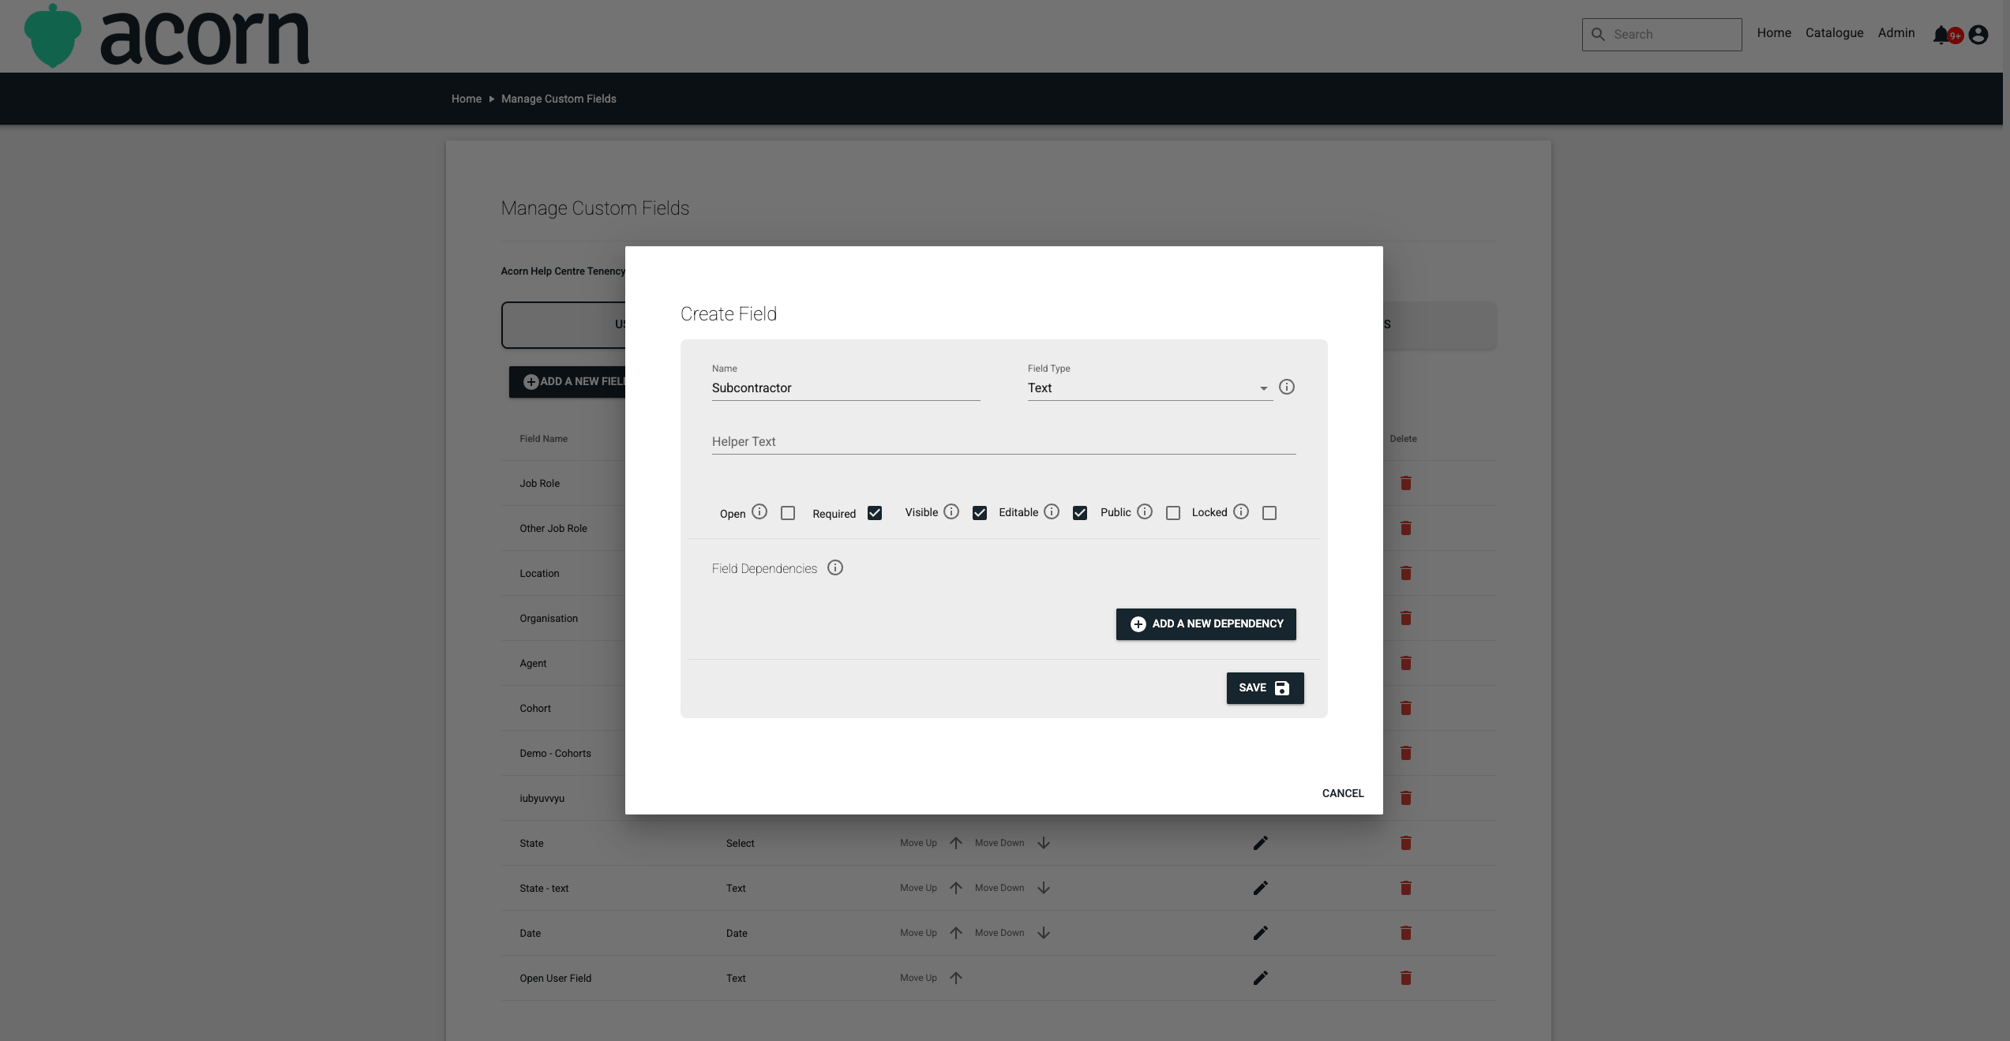This screenshot has height=1041, width=2010.
Task: Edit State - text with pencil icon
Action: coord(1260,888)
